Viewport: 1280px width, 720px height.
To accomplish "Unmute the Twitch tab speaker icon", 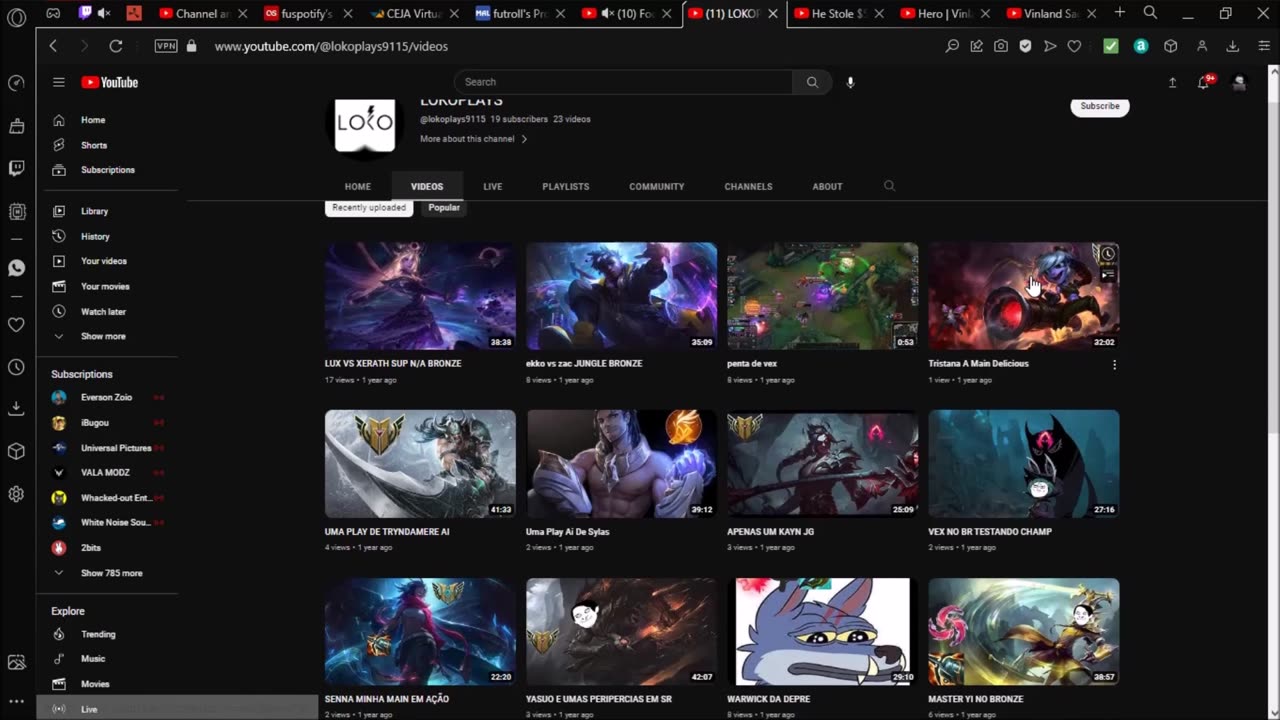I will pyautogui.click(x=104, y=14).
